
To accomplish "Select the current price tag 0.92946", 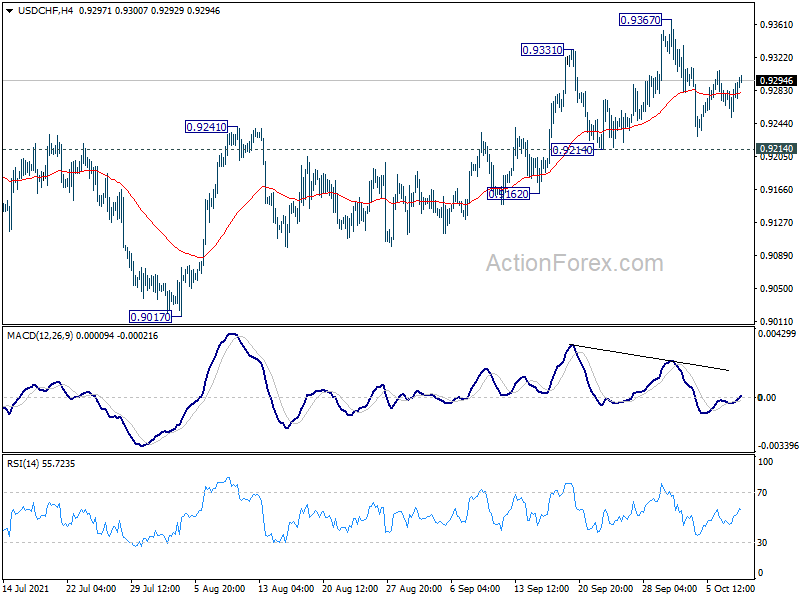I will (x=776, y=81).
